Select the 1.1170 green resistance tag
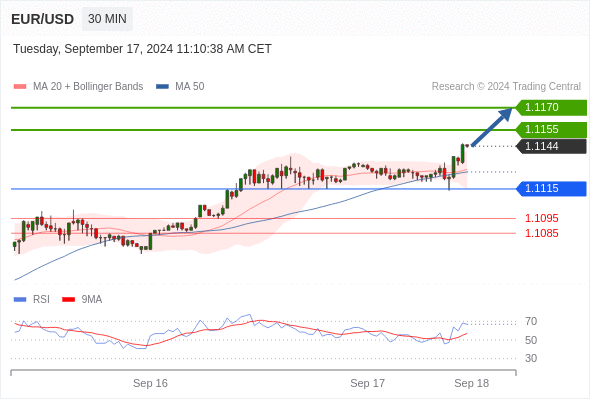Viewport: 590px width, 400px height. pyautogui.click(x=551, y=108)
